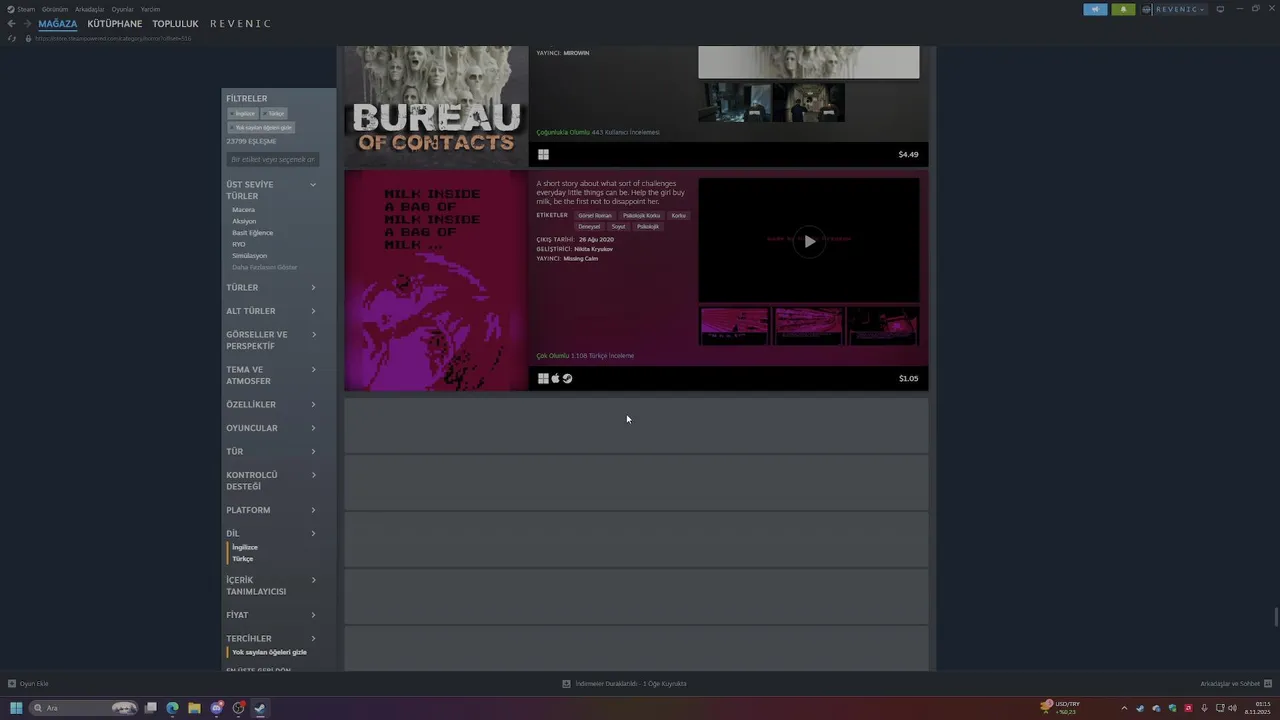This screenshot has width=1280, height=720.
Task: Switch to the KÜTÜPHANE tab
Action: tap(115, 24)
